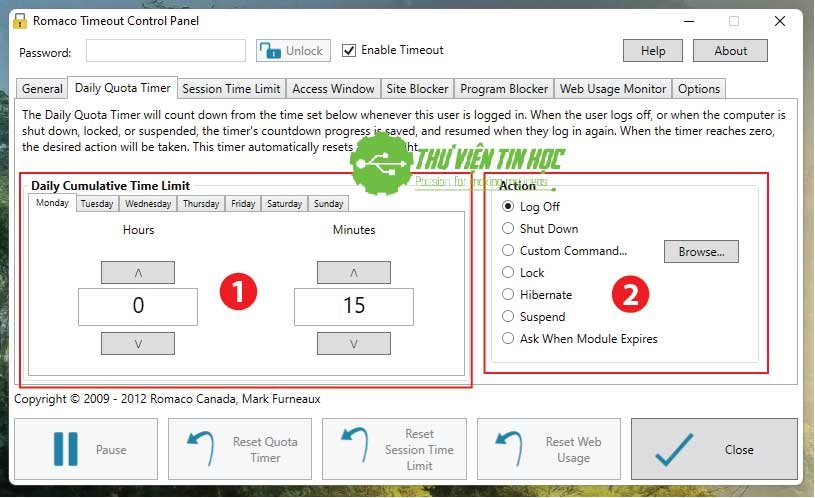The image size is (815, 498).
Task: Increase the Minutes value with up arrow
Action: coord(353,272)
